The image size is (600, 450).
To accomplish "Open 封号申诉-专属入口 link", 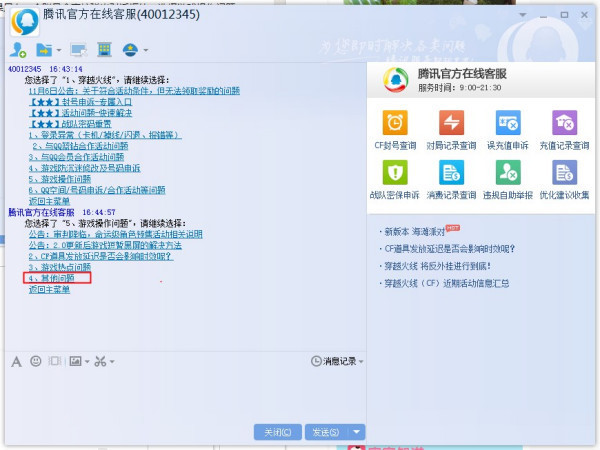I will 80,102.
